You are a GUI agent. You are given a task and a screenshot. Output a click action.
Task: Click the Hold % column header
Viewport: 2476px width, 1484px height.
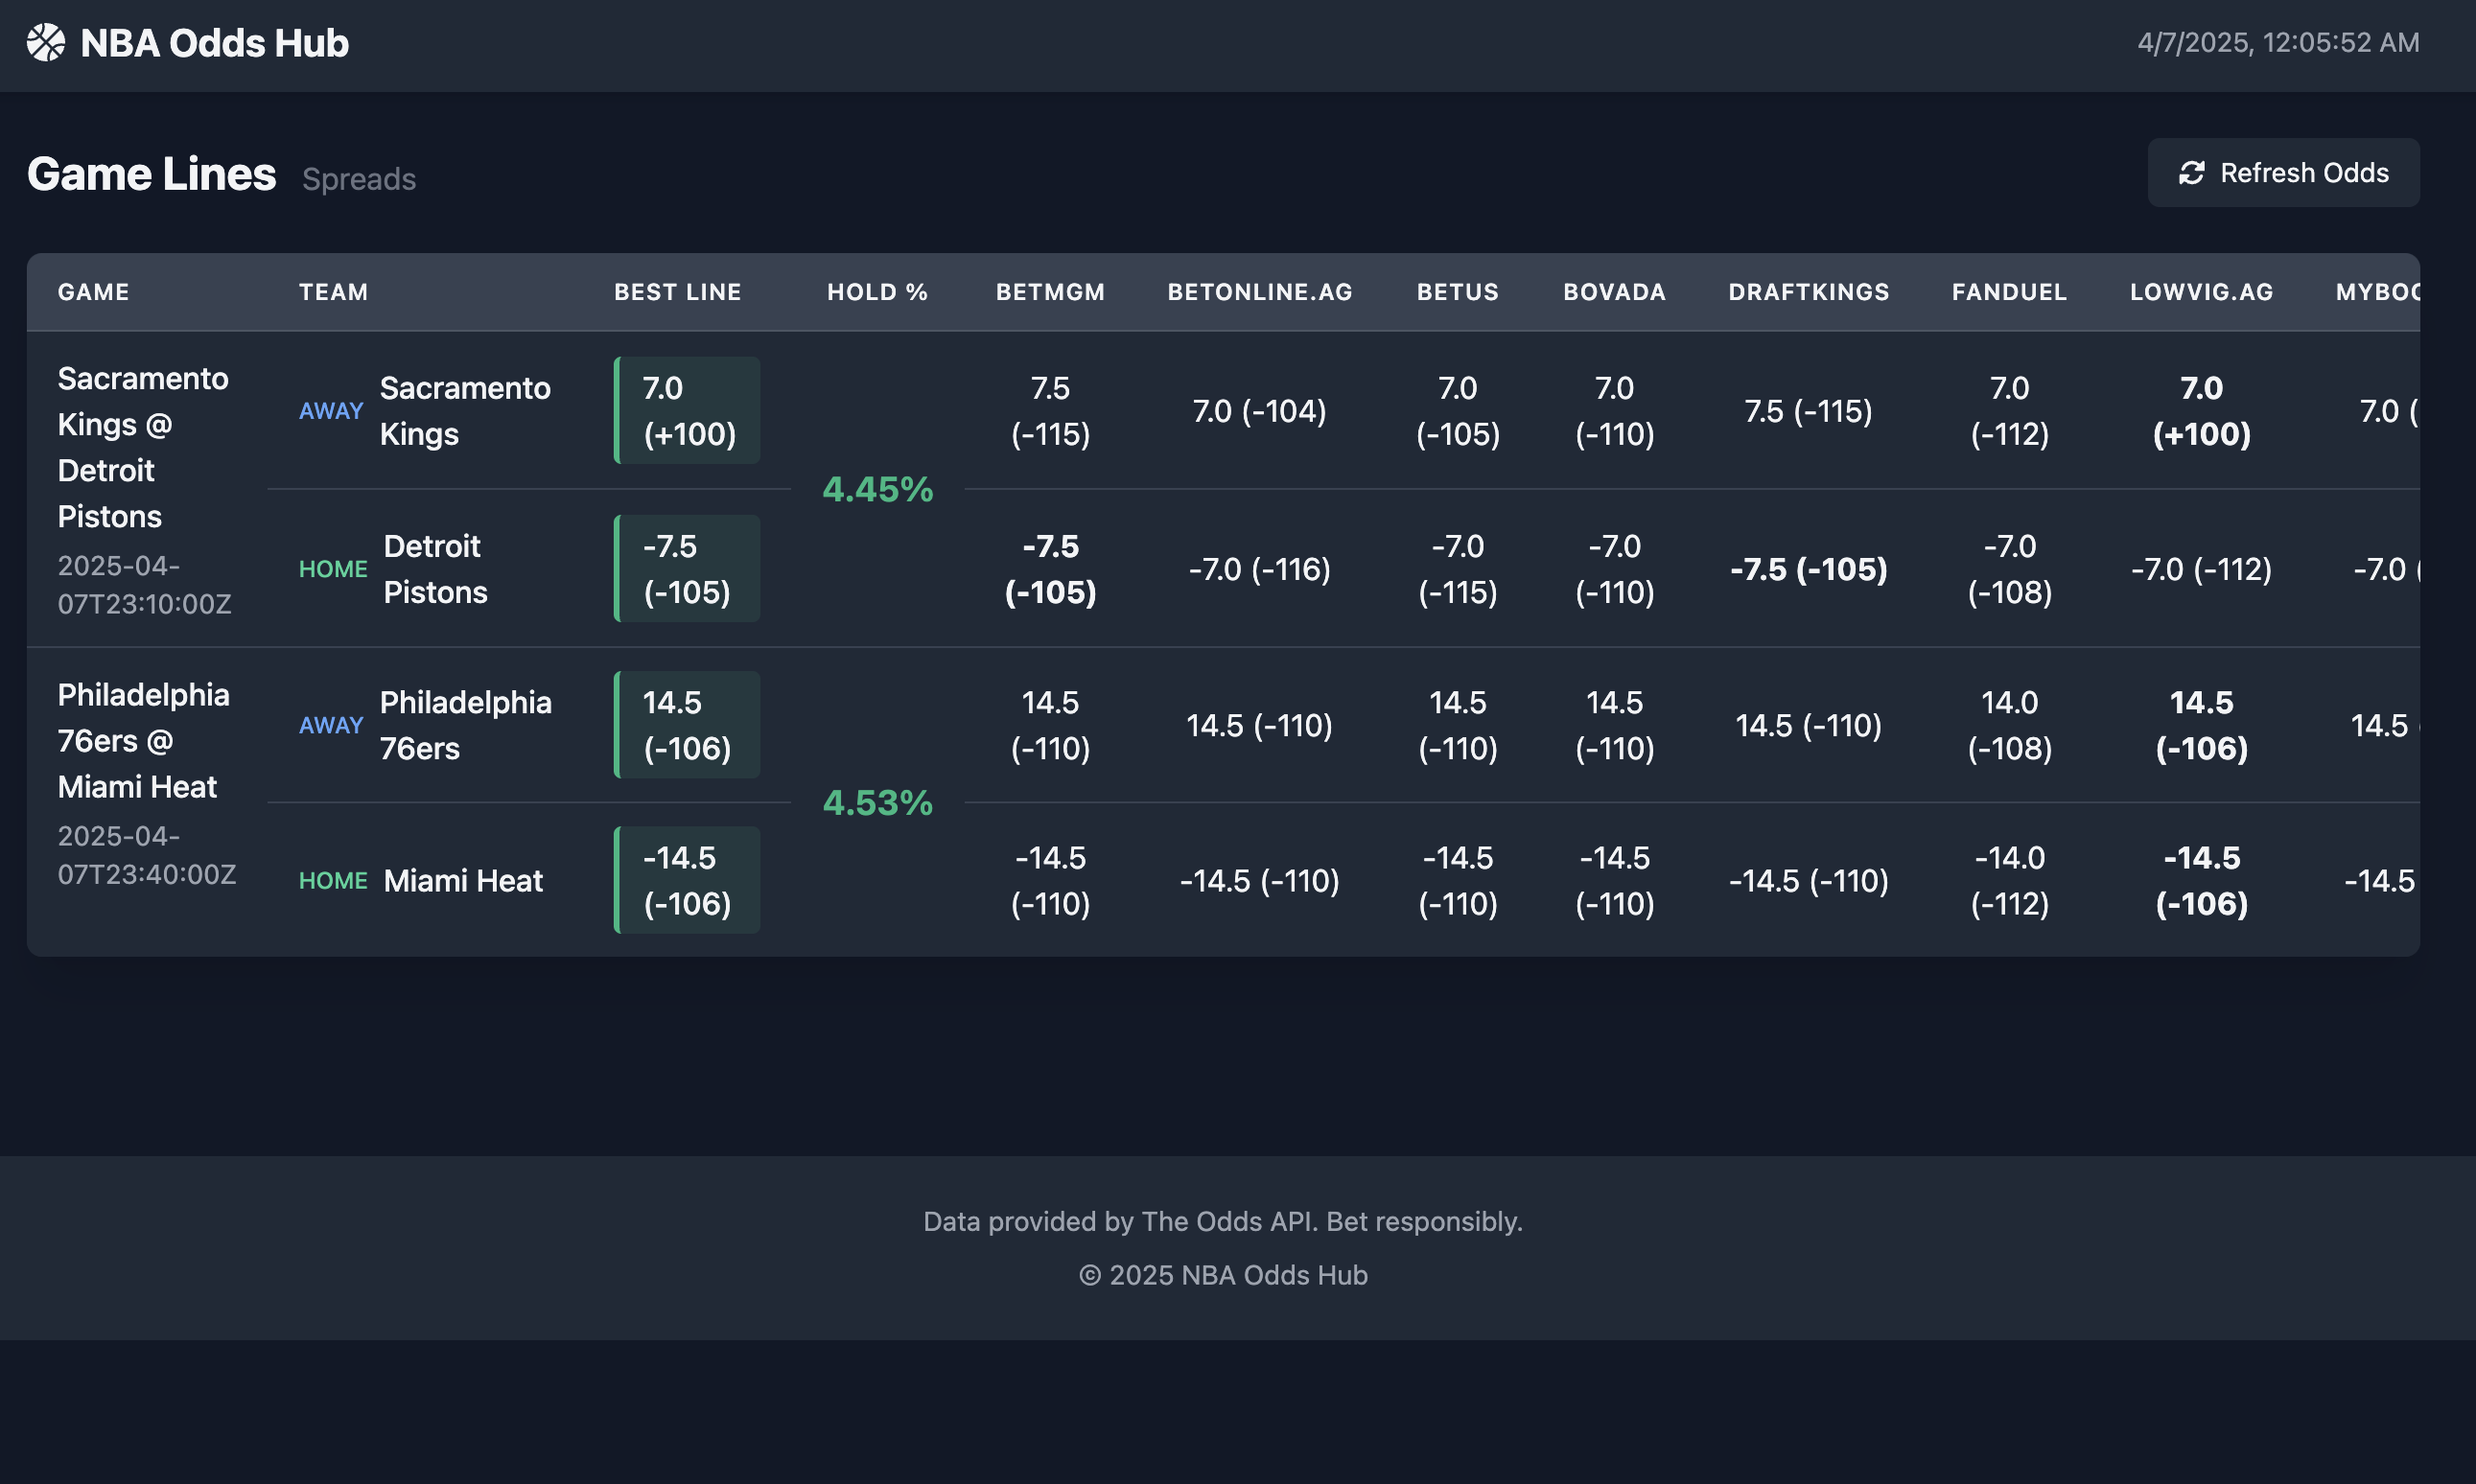click(877, 292)
